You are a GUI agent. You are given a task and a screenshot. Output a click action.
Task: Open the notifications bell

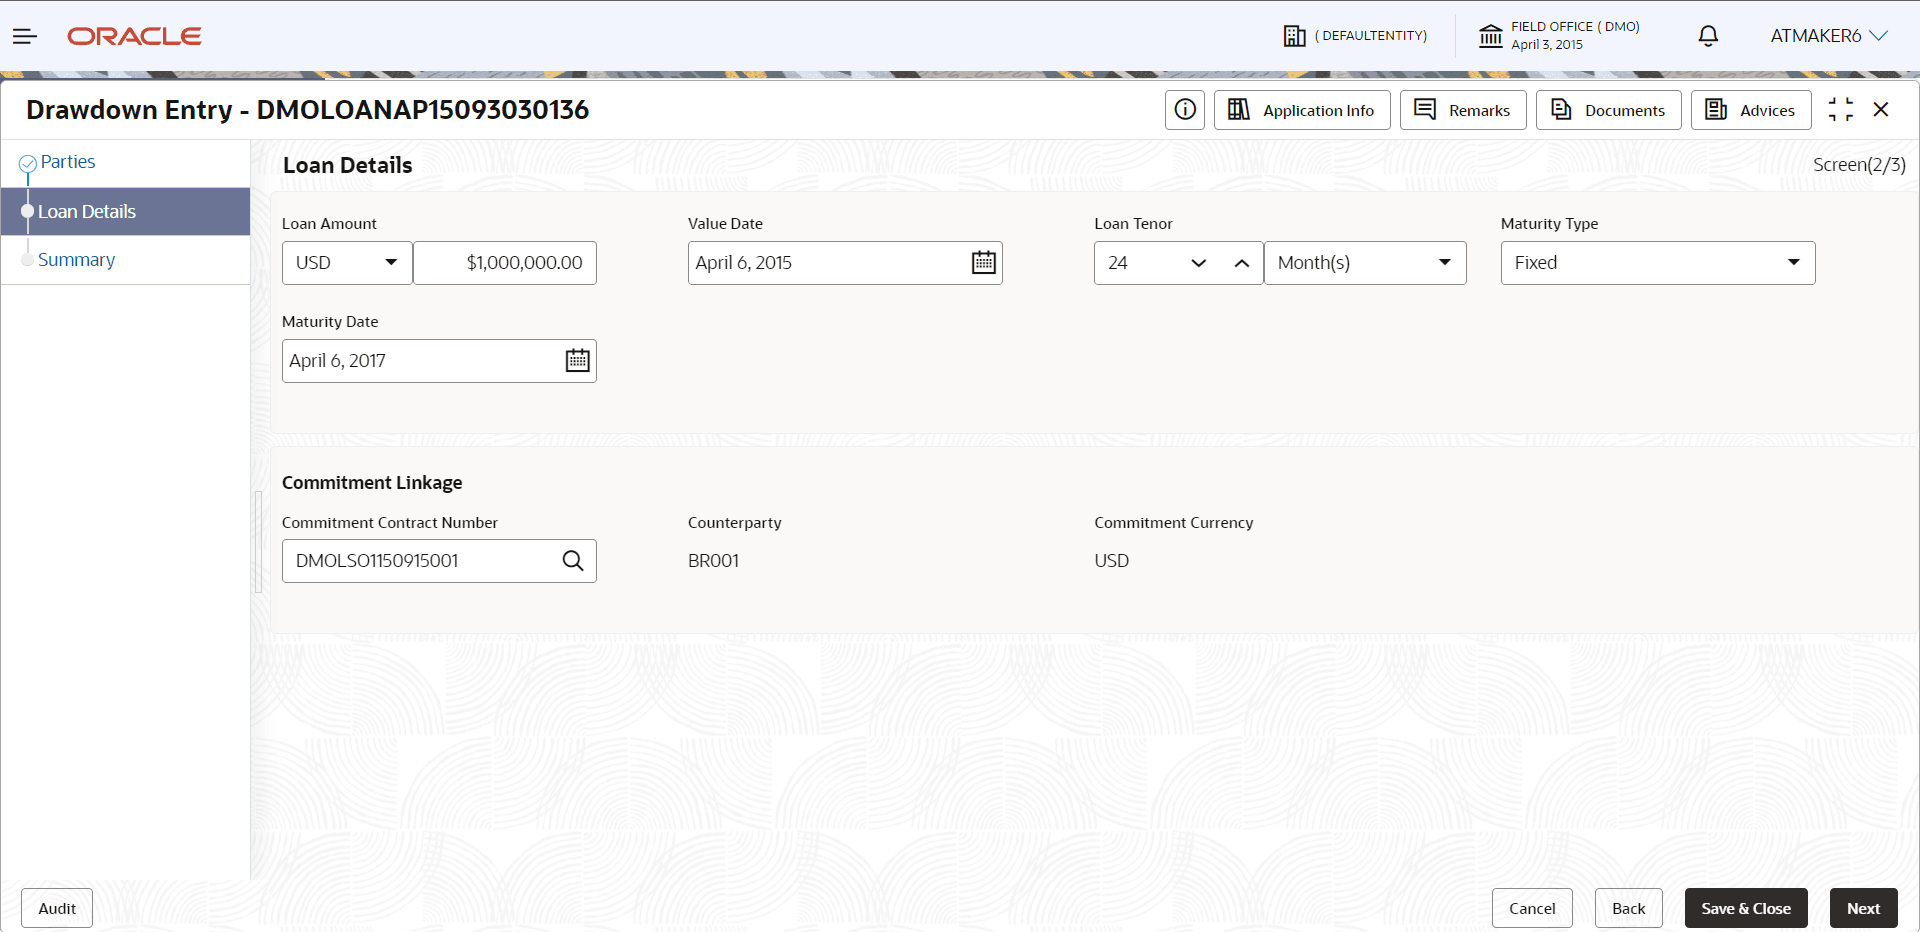click(1708, 36)
